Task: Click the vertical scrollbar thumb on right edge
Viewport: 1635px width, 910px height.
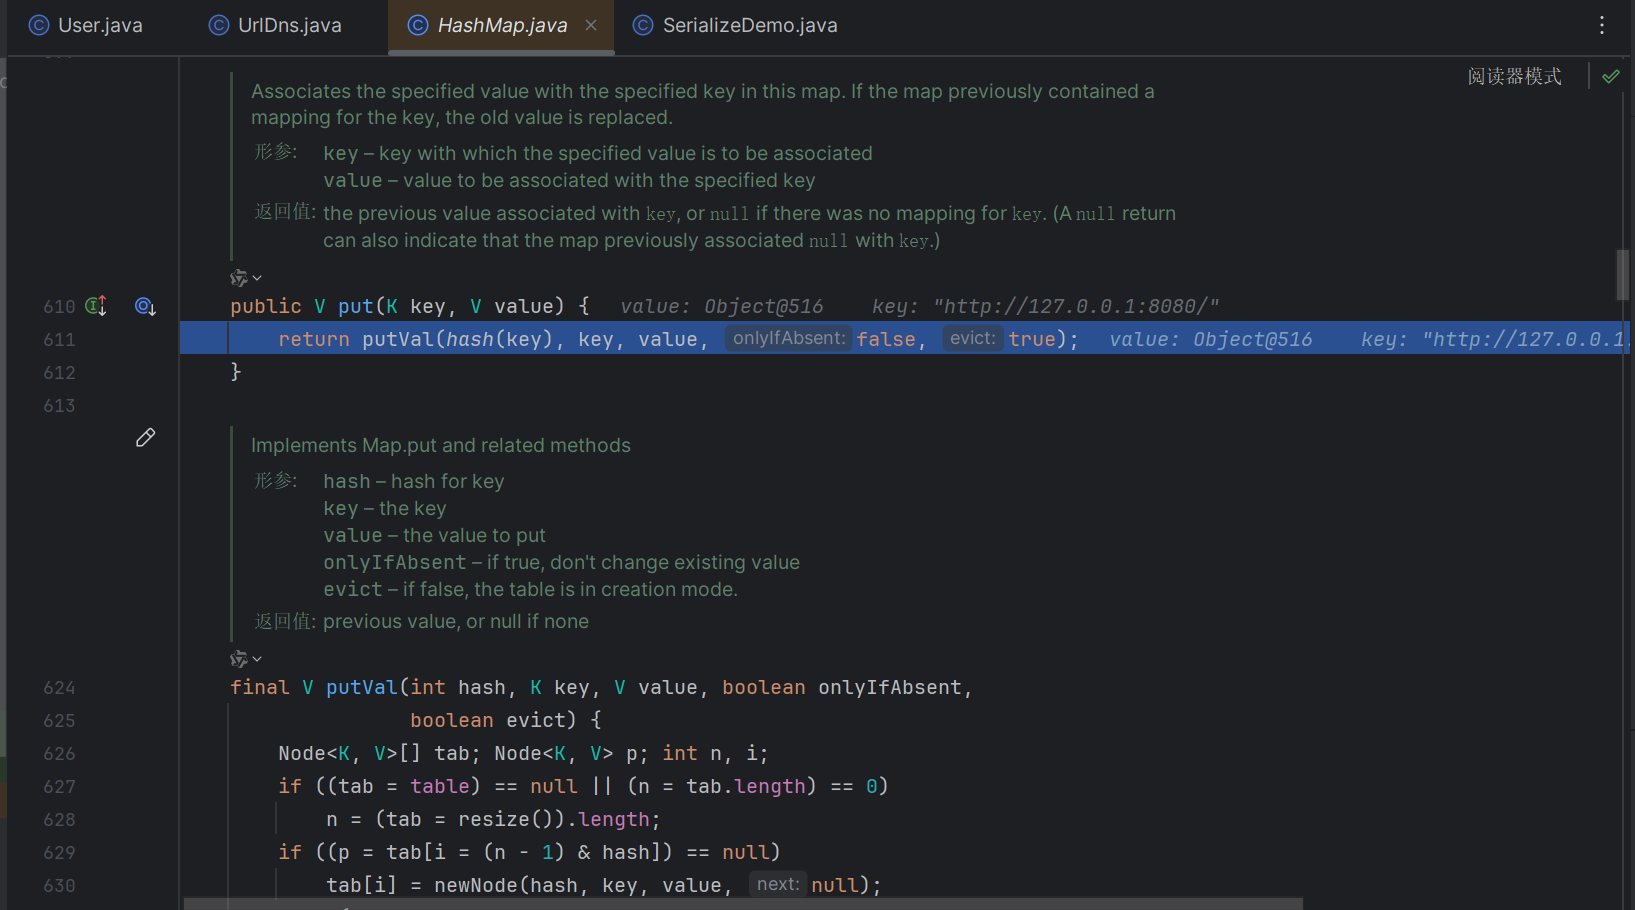Action: coord(1622,275)
